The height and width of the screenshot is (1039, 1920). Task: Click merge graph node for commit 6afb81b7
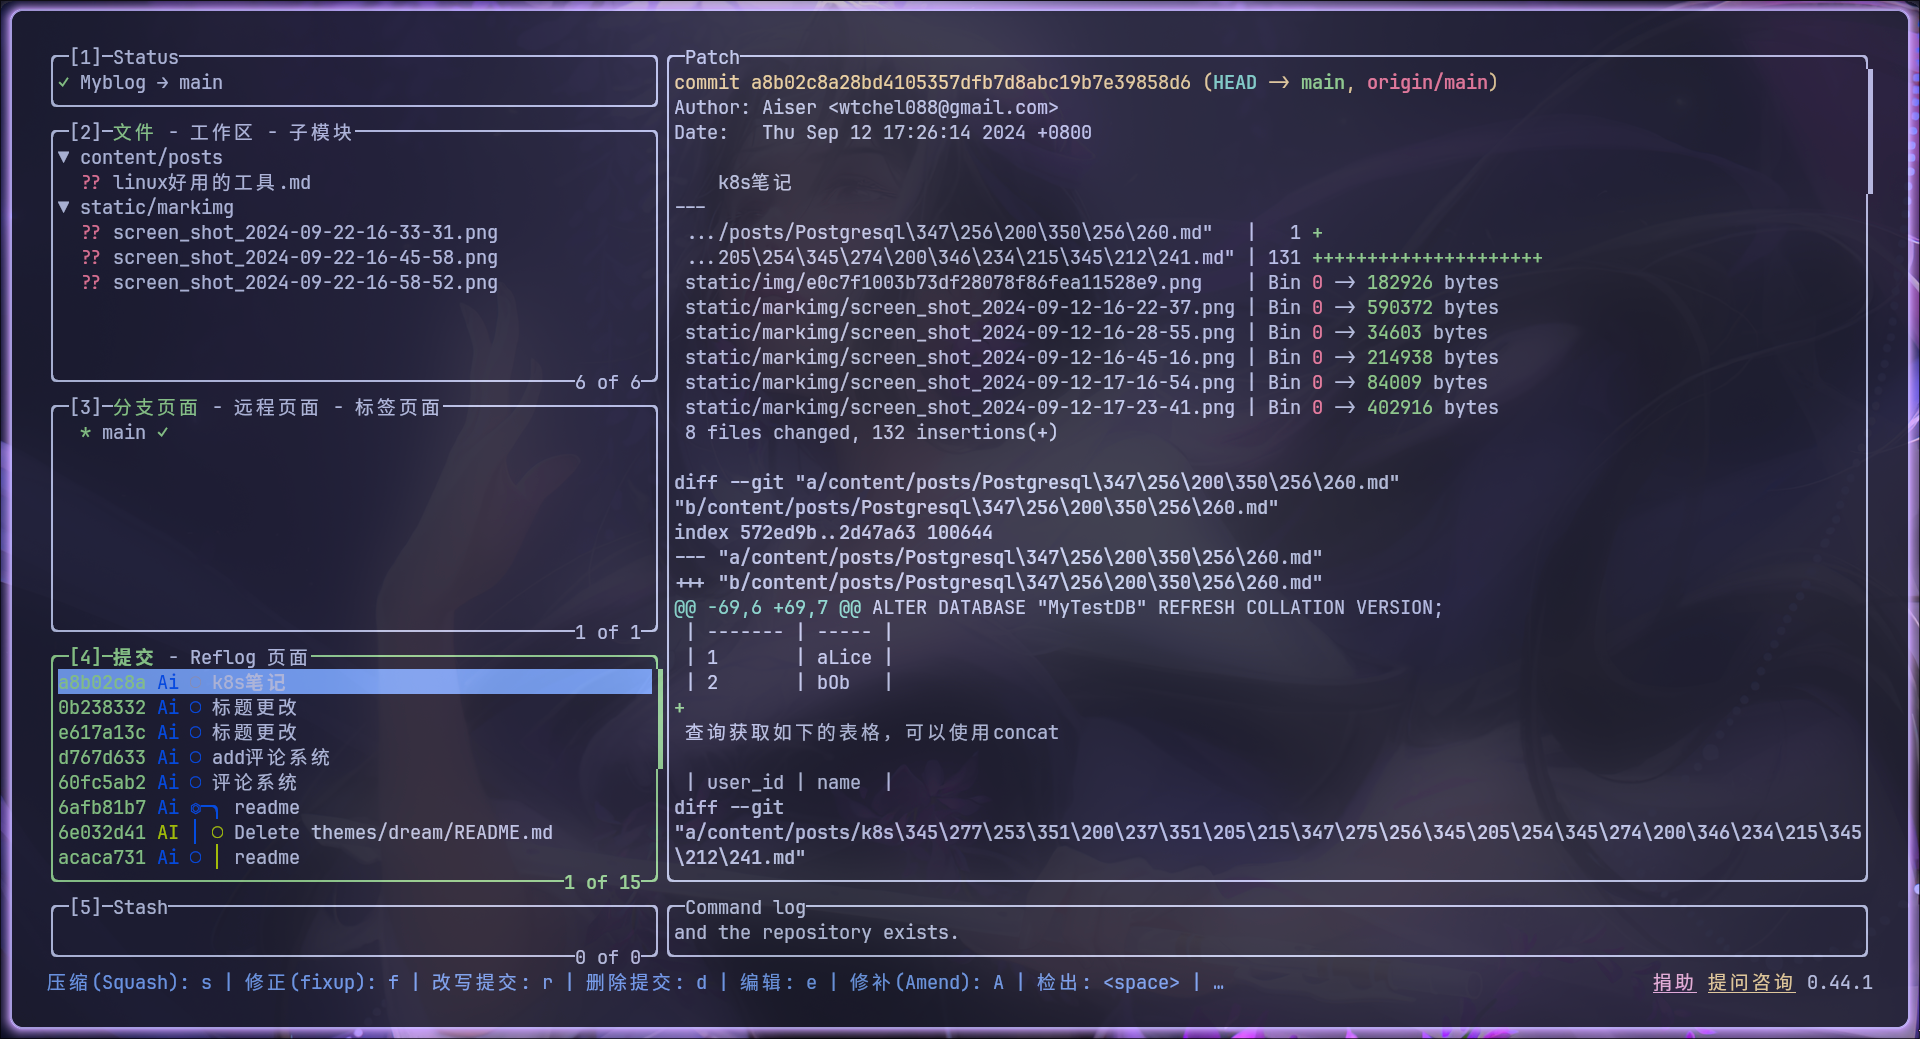coord(196,807)
